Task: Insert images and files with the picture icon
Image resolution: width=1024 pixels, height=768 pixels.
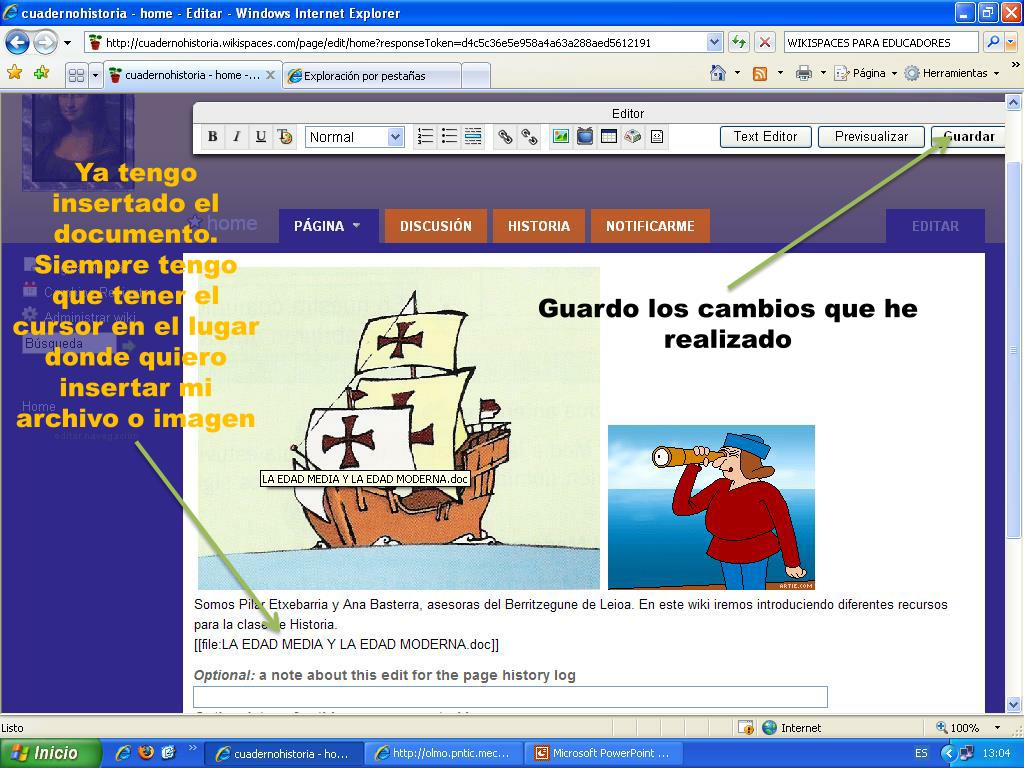Action: point(560,136)
